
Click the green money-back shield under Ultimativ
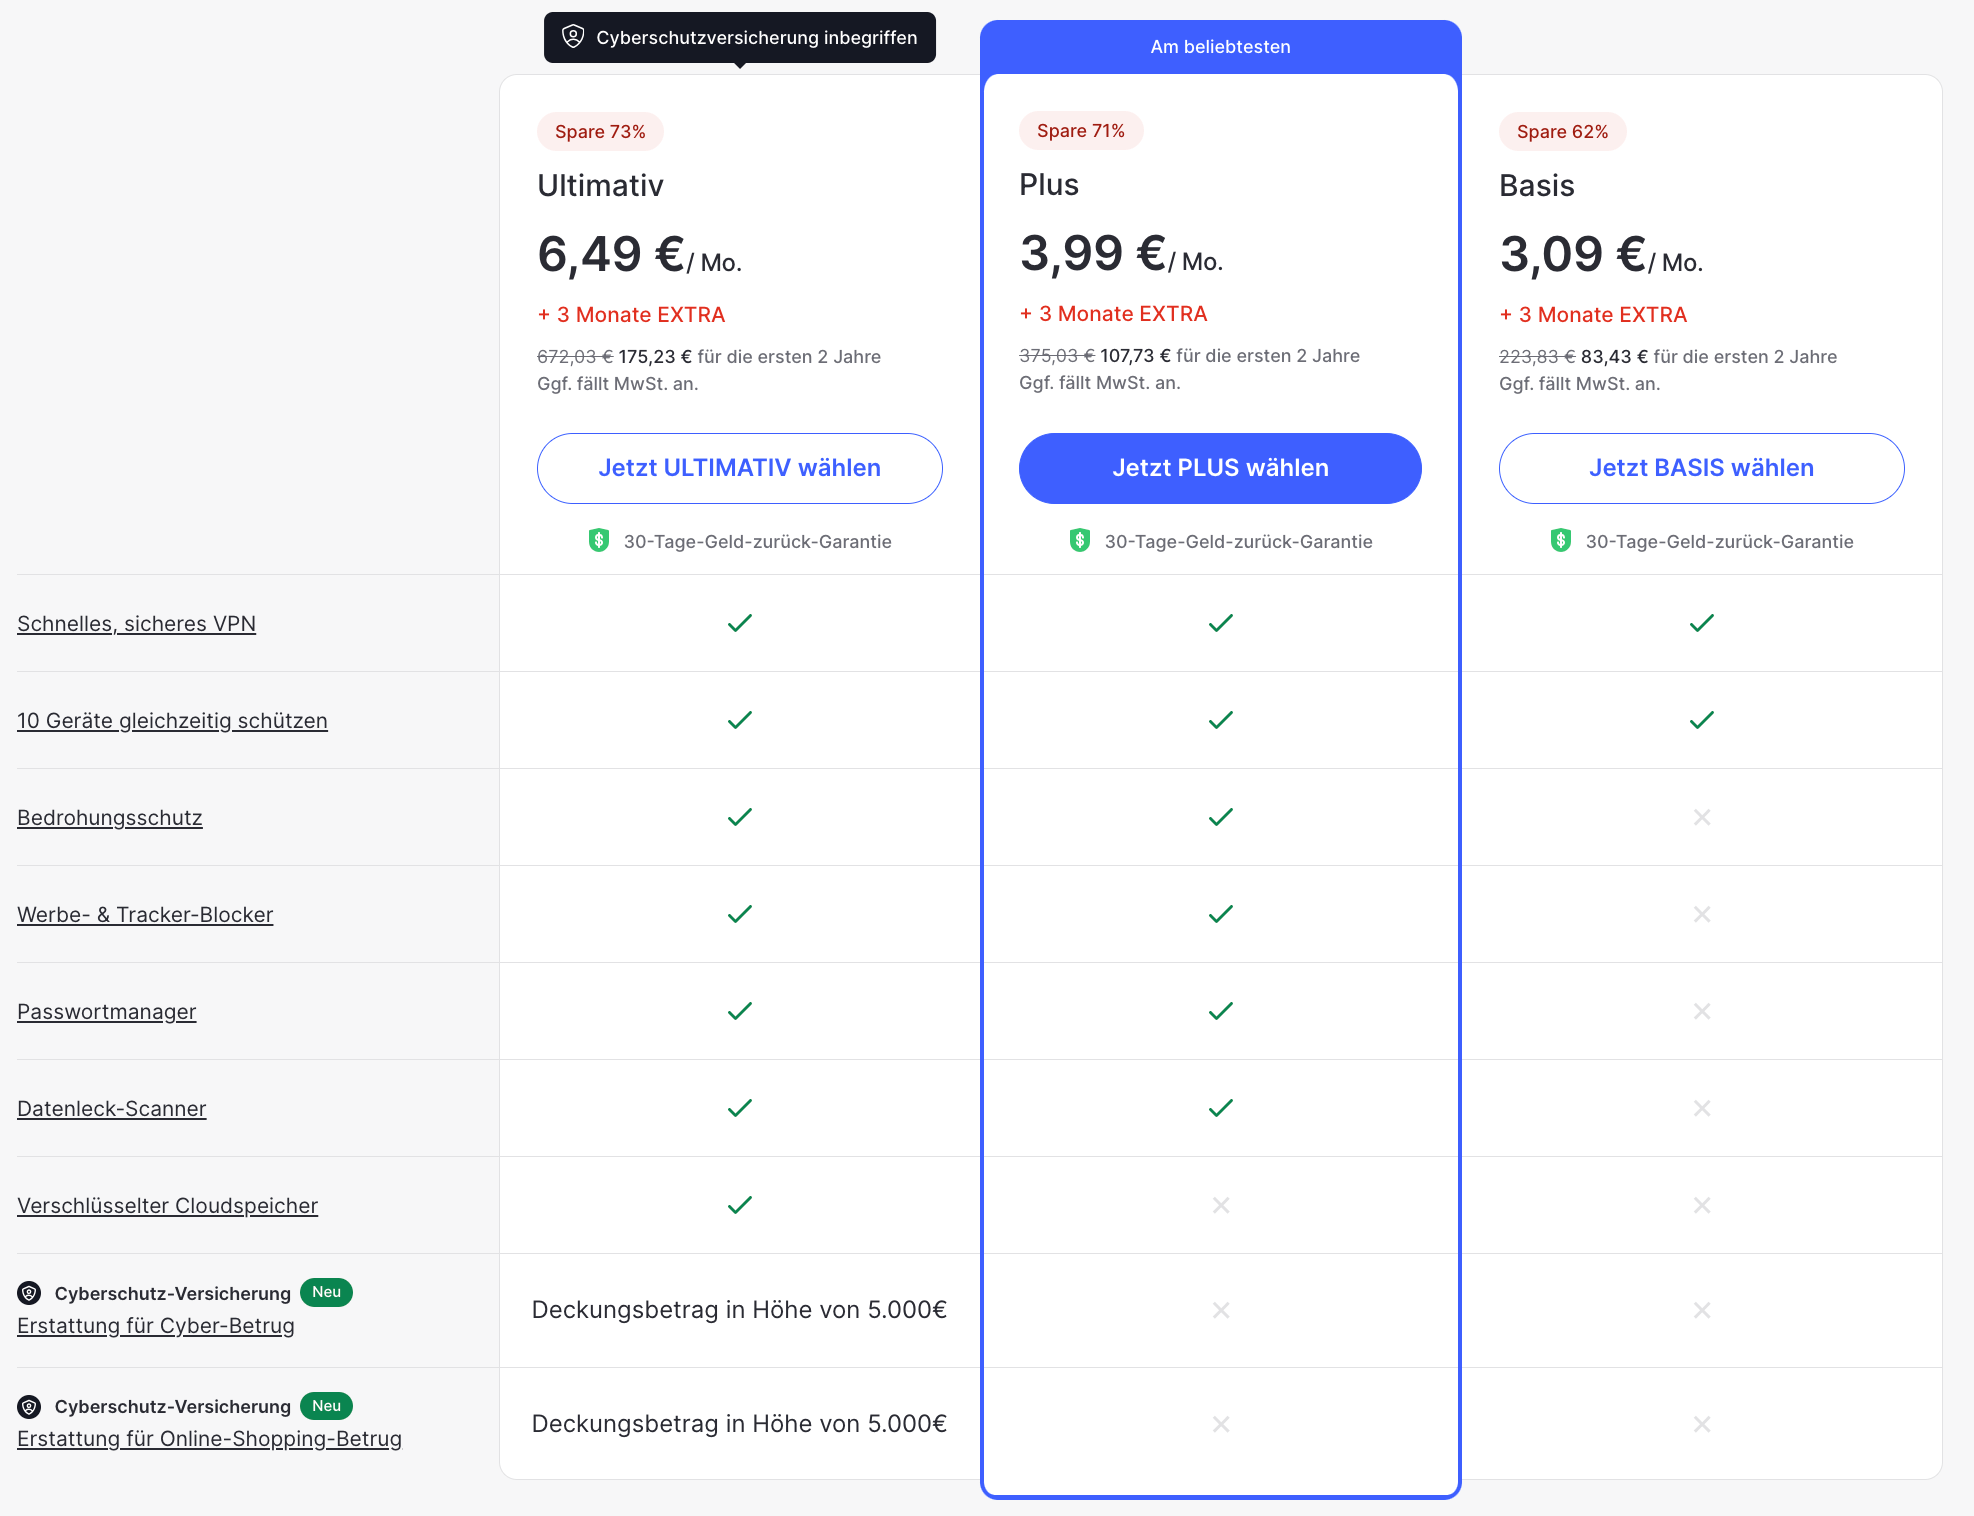coord(599,541)
